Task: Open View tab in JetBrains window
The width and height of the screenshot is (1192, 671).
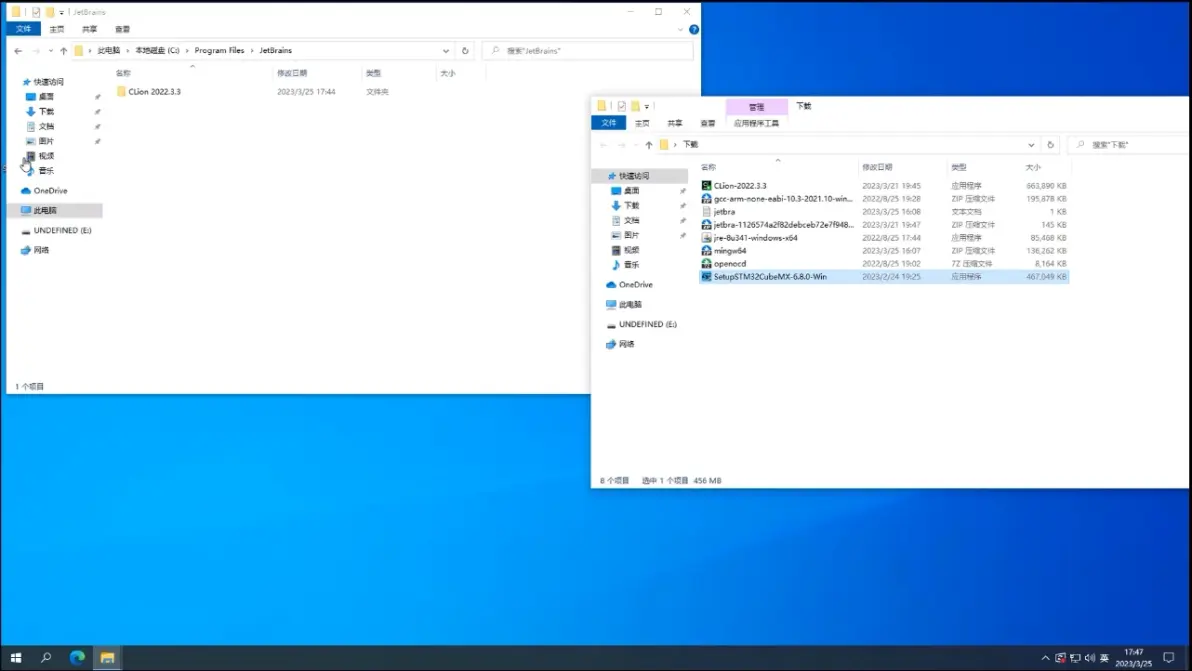Action: pos(122,29)
